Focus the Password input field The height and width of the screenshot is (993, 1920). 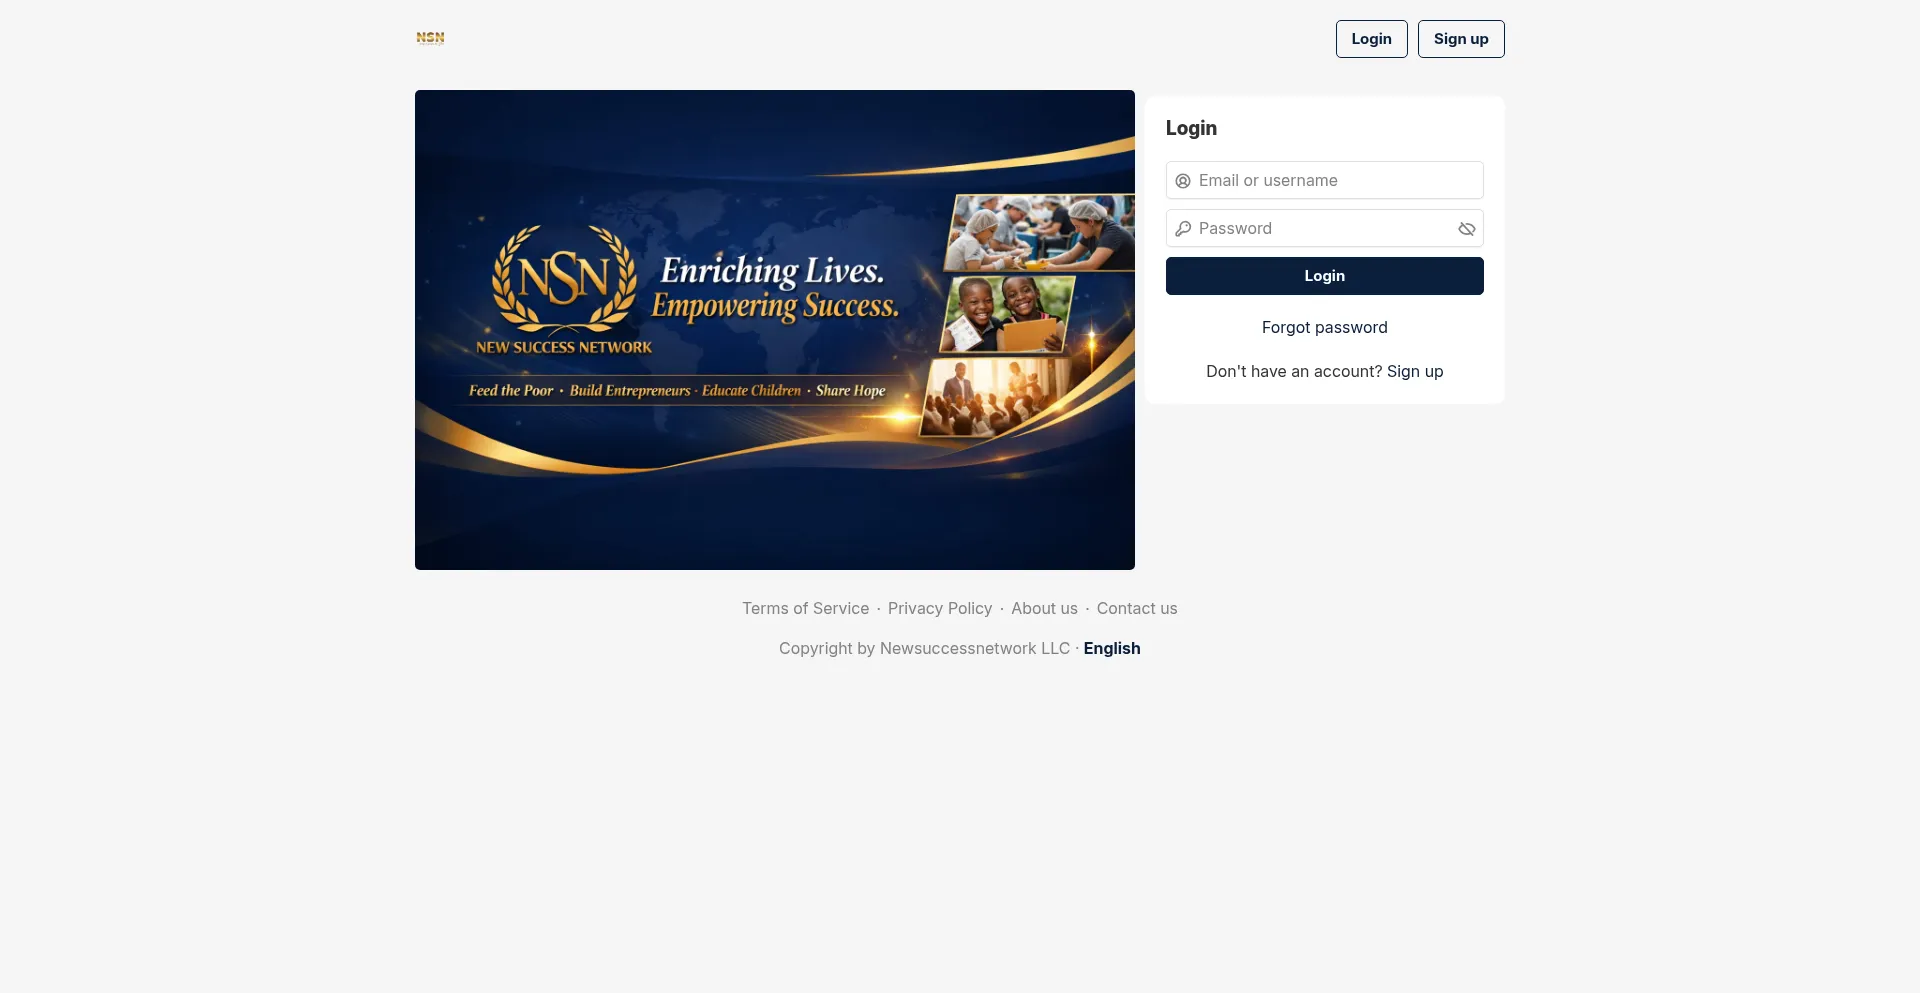(x=1324, y=228)
